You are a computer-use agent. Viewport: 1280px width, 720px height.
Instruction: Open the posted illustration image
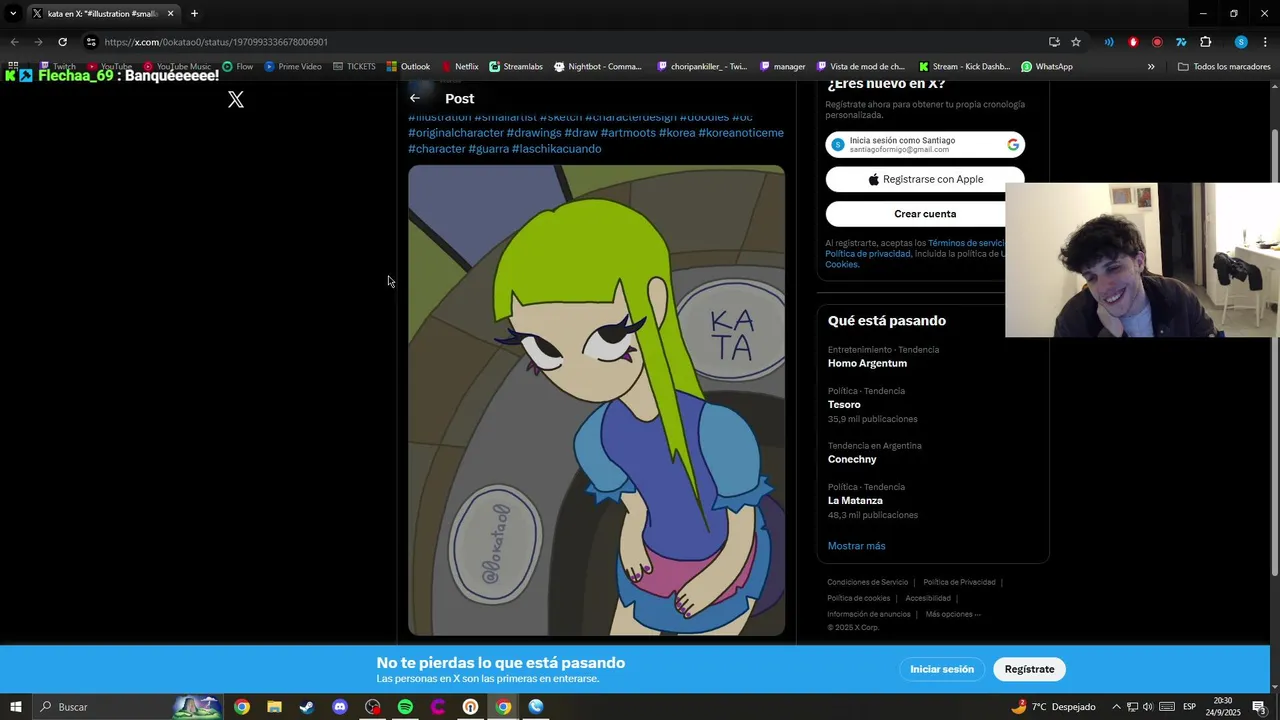pyautogui.click(x=596, y=400)
